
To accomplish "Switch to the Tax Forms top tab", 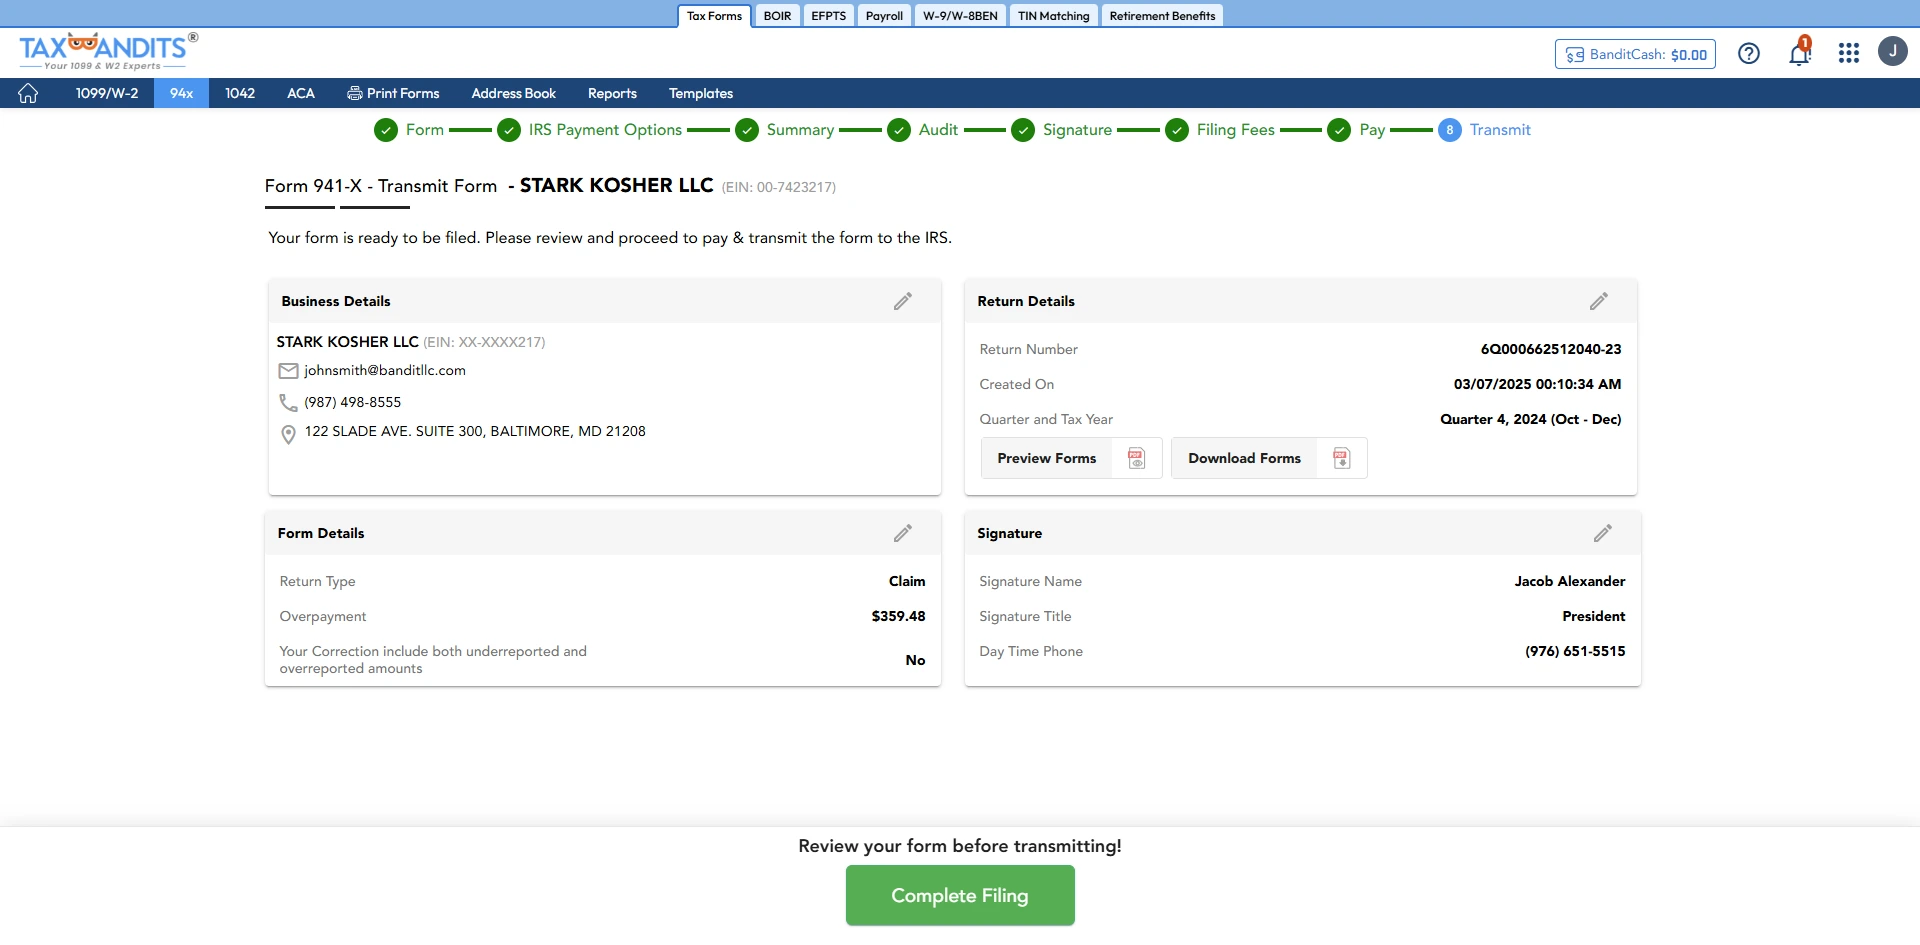I will point(714,16).
